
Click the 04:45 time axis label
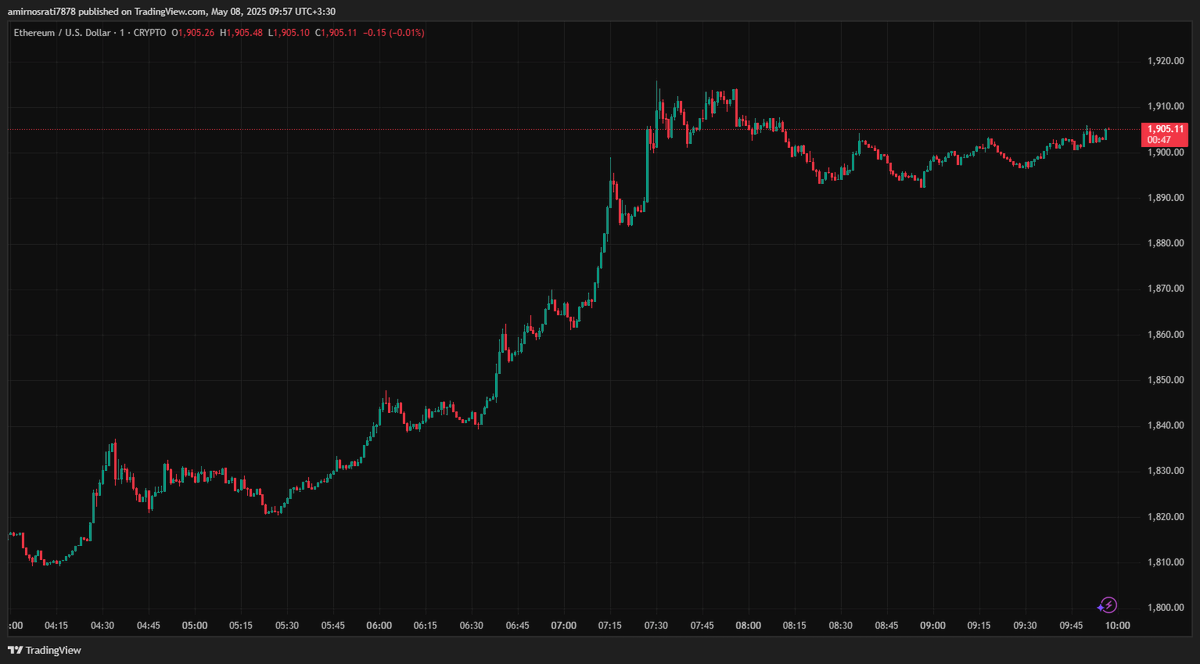148,625
